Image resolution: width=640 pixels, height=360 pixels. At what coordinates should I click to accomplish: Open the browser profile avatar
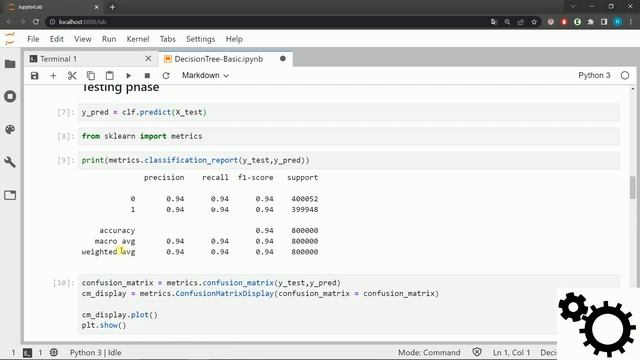(618, 22)
